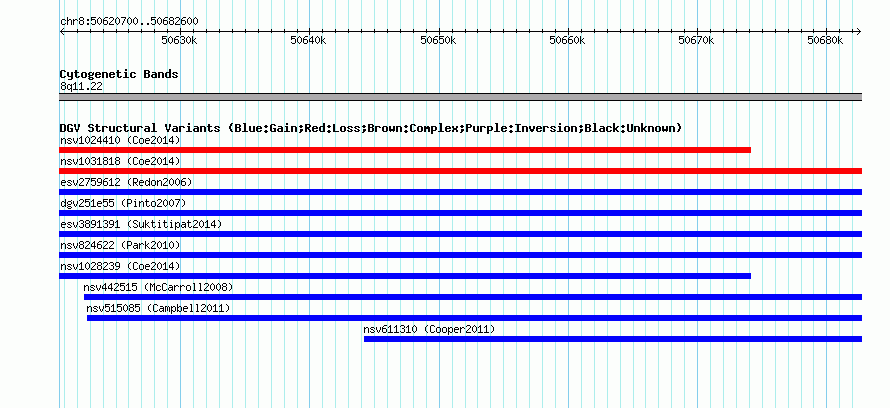Select the blue nsv442515 gain bar
Screen dimensions: 890x408
[473, 297]
